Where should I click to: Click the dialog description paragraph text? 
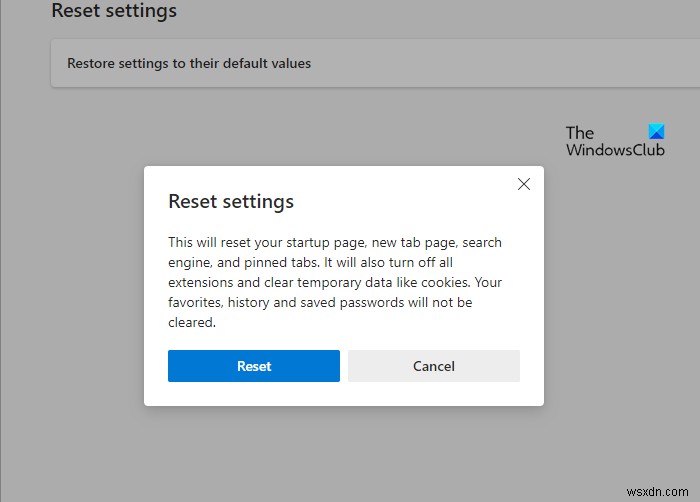(335, 282)
